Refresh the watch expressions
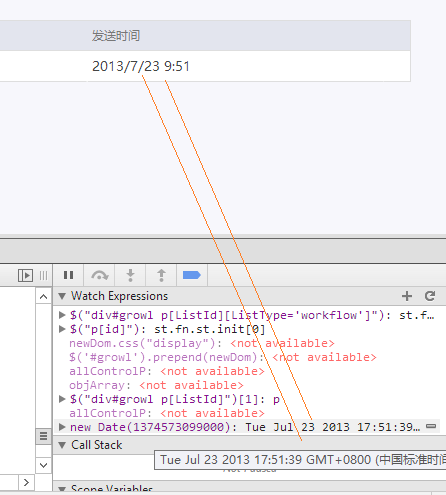The width and height of the screenshot is (446, 495). click(430, 296)
